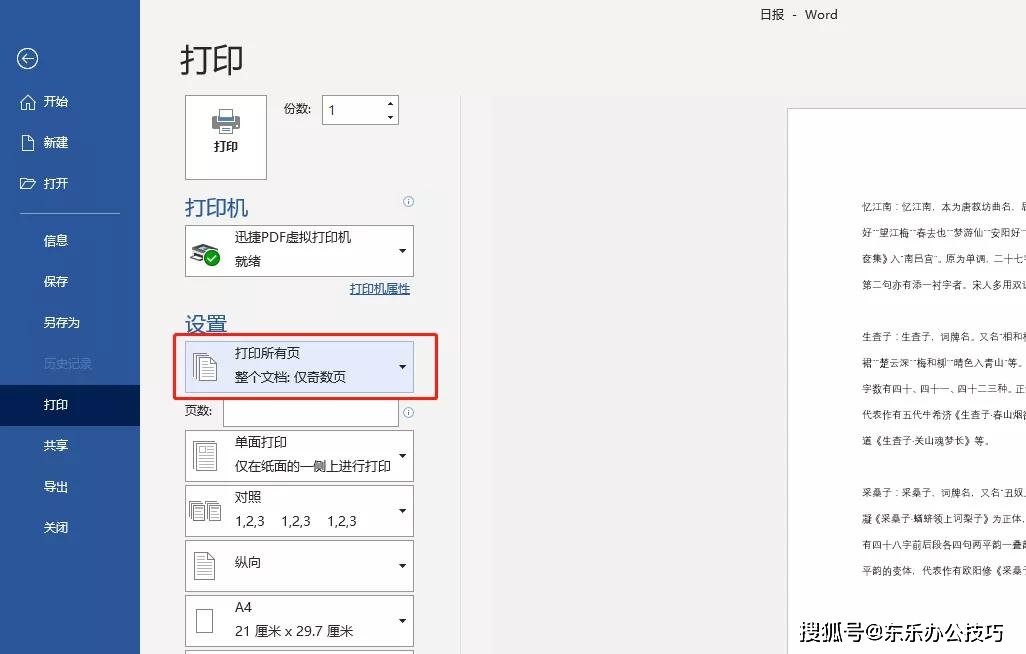Open the 迅捷PDF虚拟打印机 printer dropdown

click(x=299, y=251)
